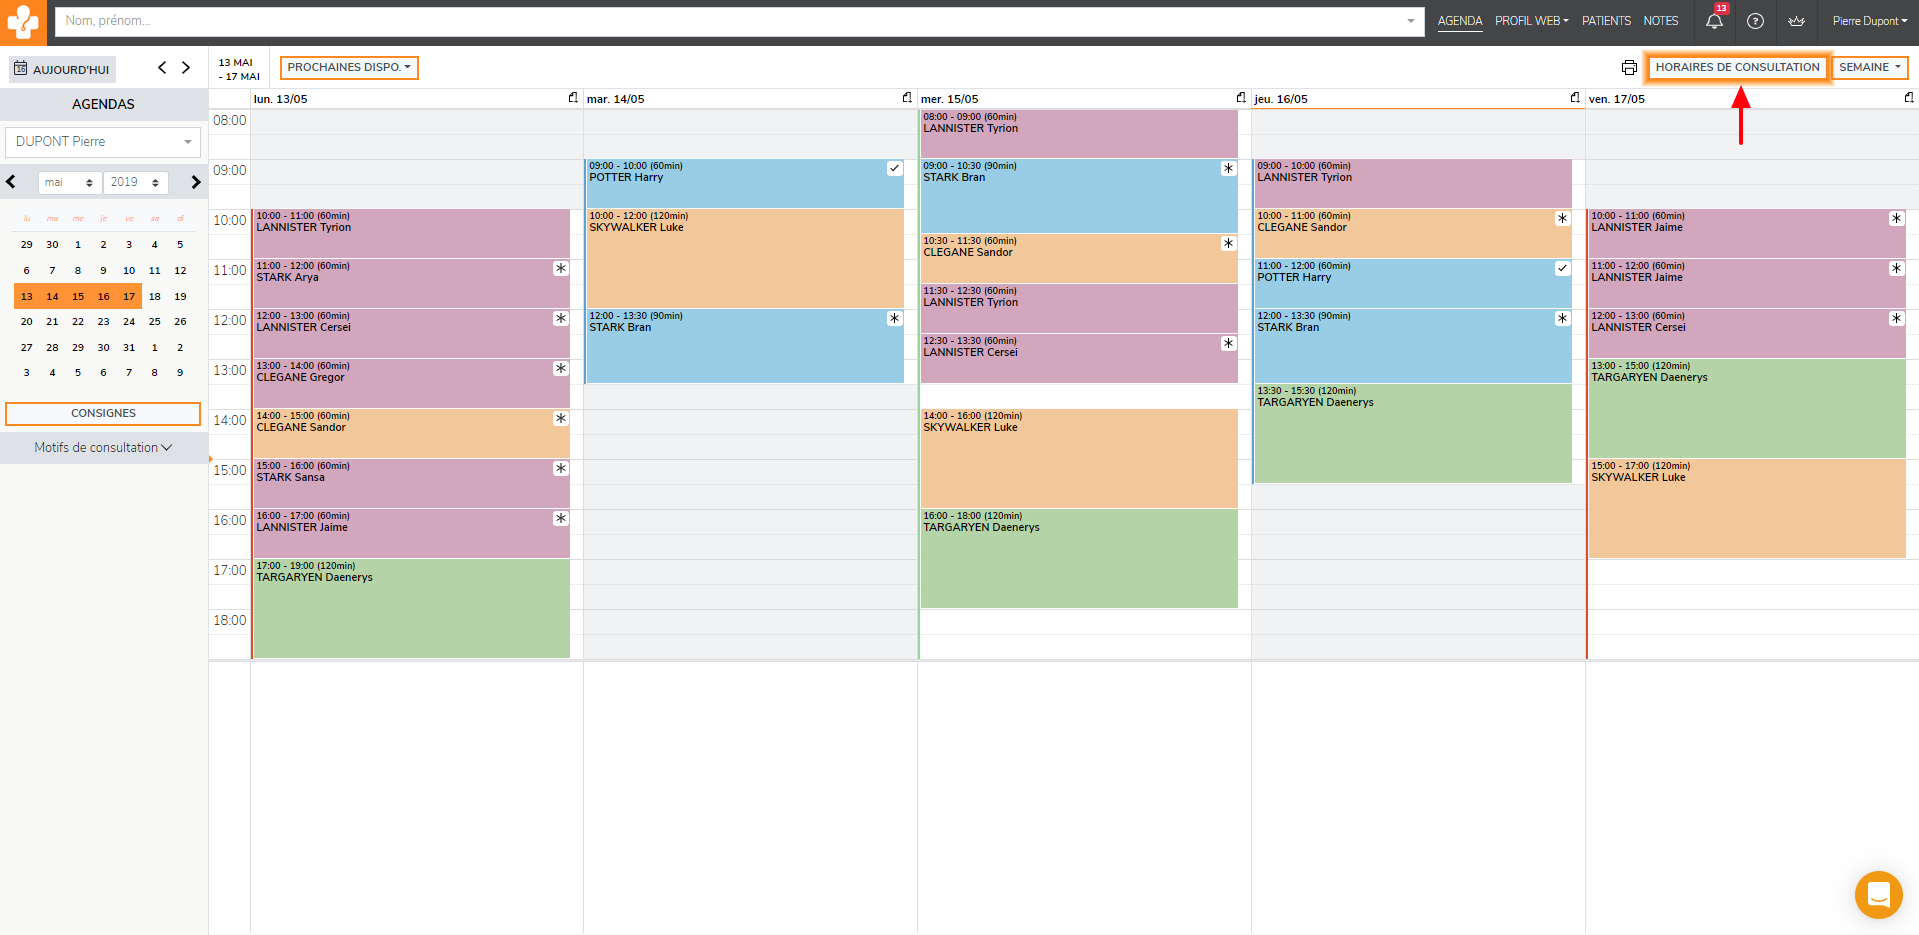The height and width of the screenshot is (935, 1919).
Task: Open the SEMAINE view dropdown
Action: click(x=1869, y=68)
